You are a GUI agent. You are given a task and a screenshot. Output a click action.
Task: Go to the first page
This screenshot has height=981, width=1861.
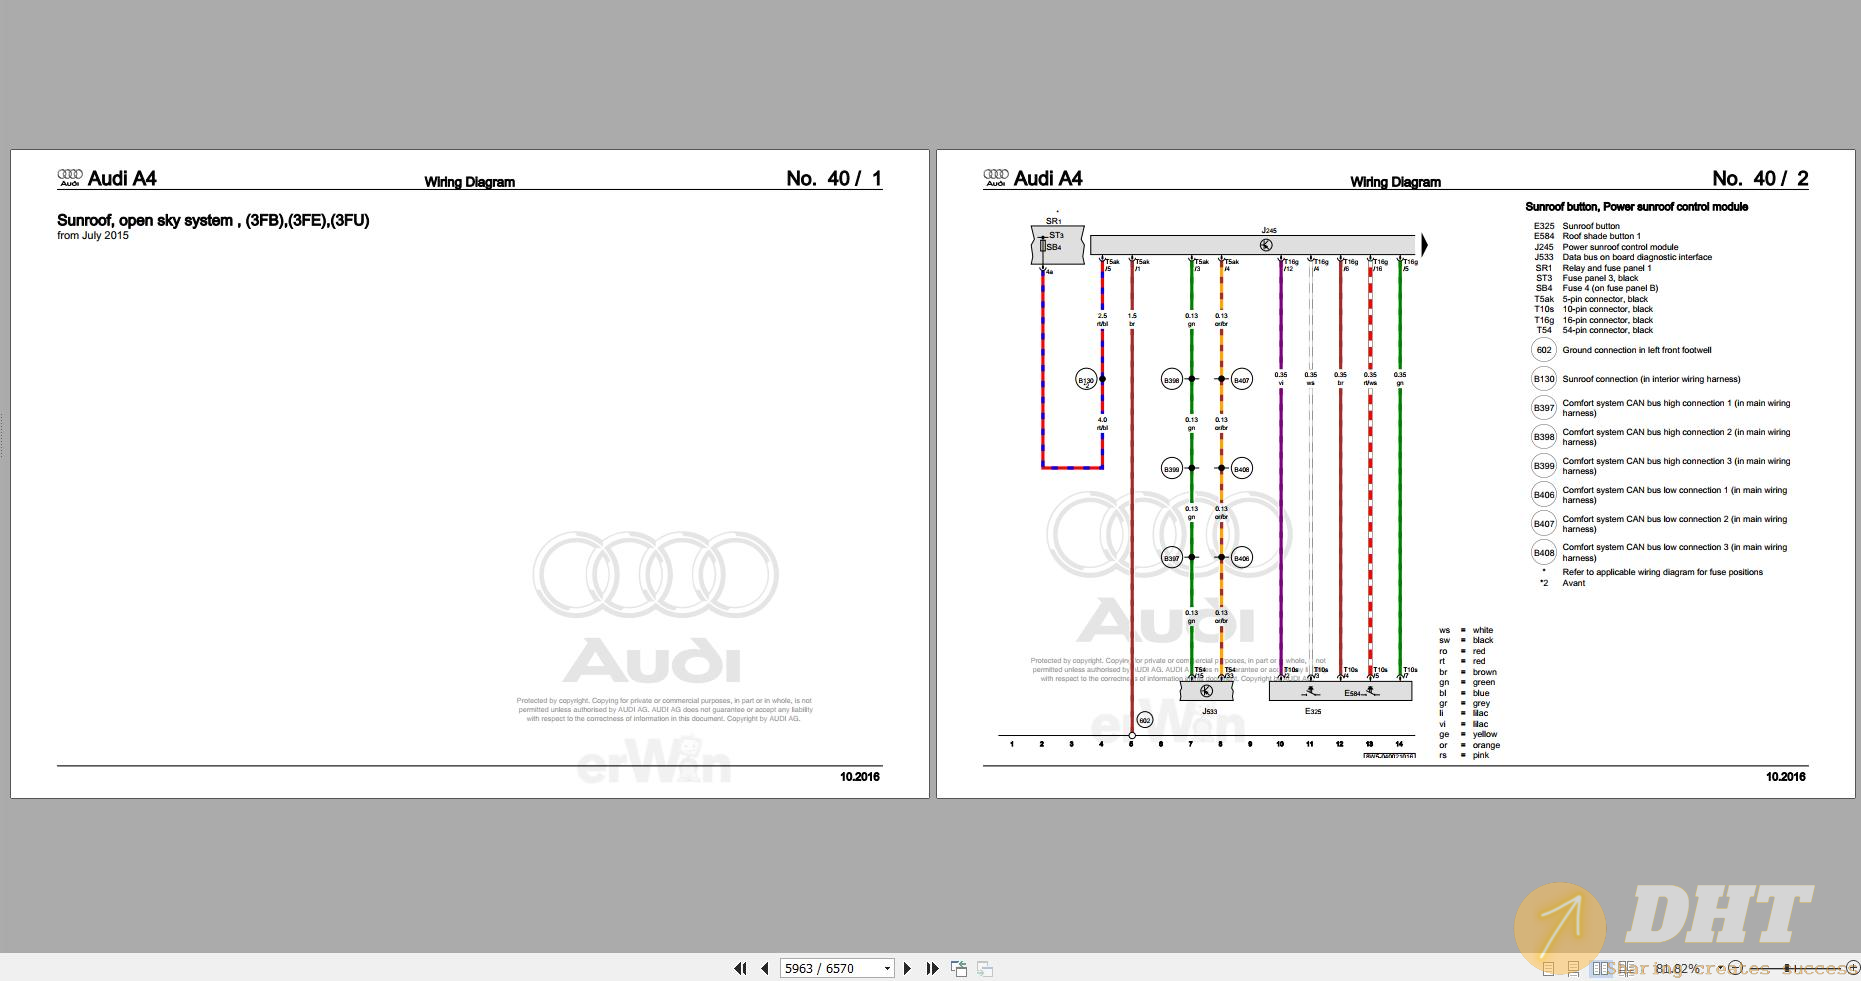(740, 968)
